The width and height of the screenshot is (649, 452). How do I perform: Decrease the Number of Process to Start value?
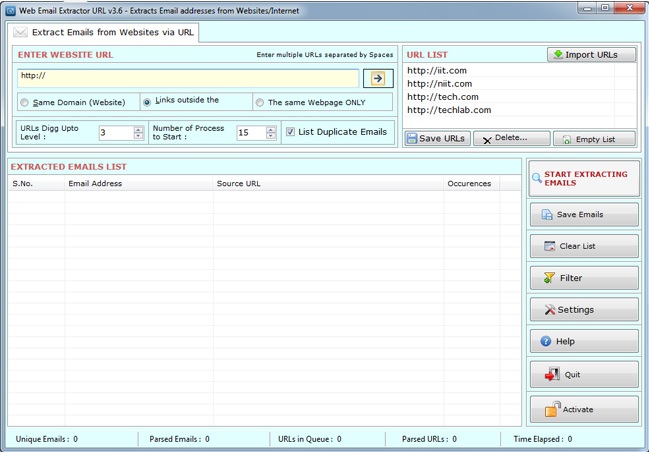click(271, 136)
